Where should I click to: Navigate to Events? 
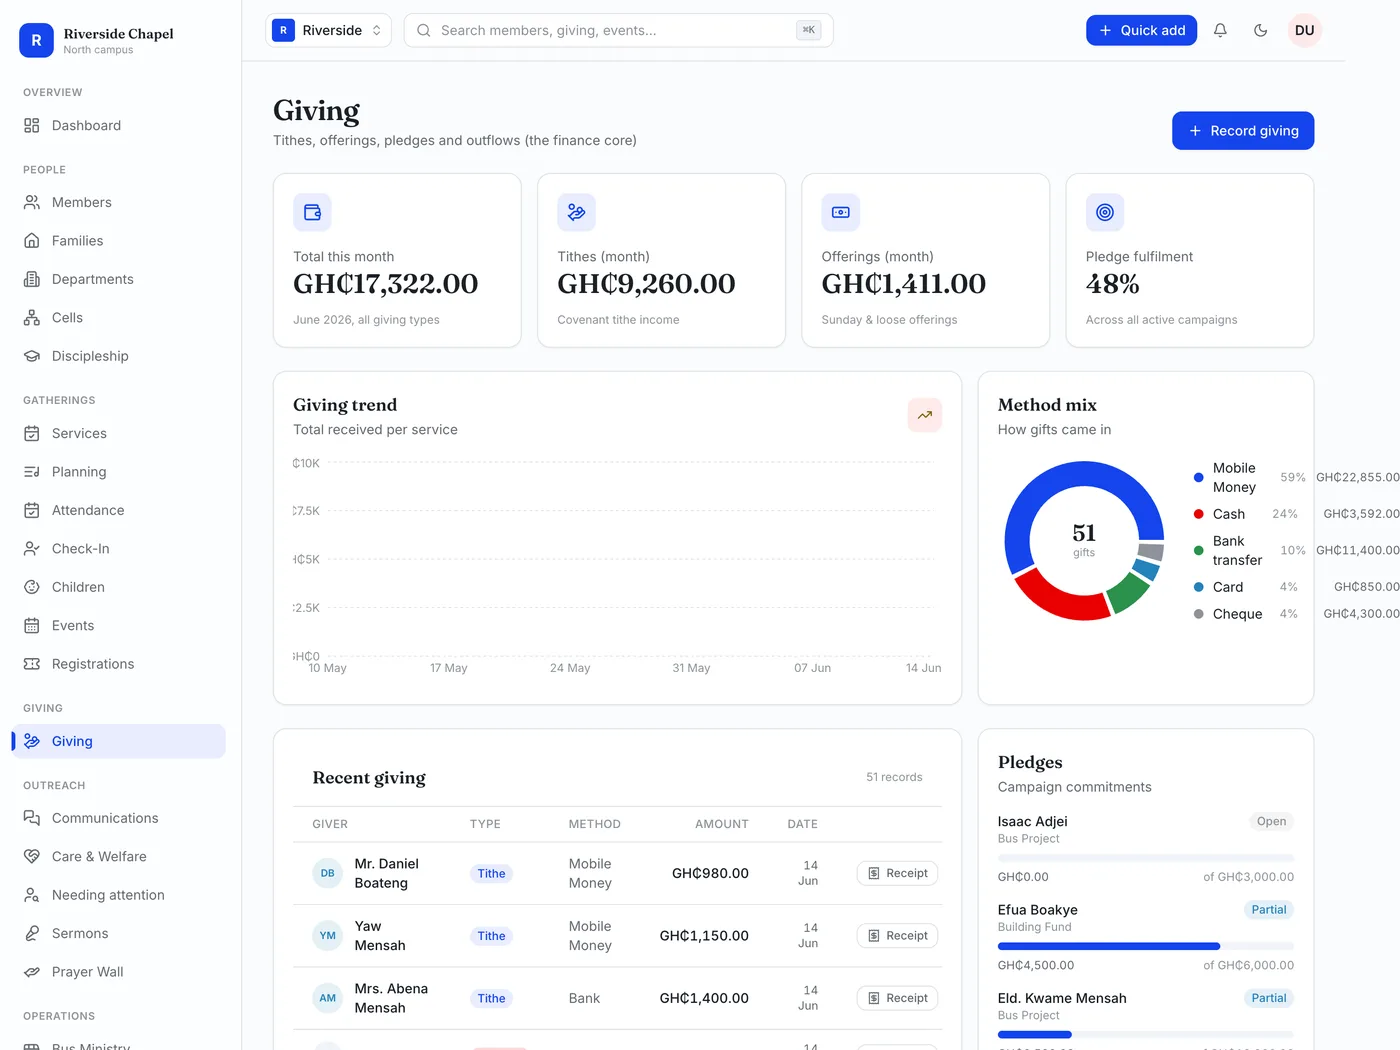[x=118, y=626]
